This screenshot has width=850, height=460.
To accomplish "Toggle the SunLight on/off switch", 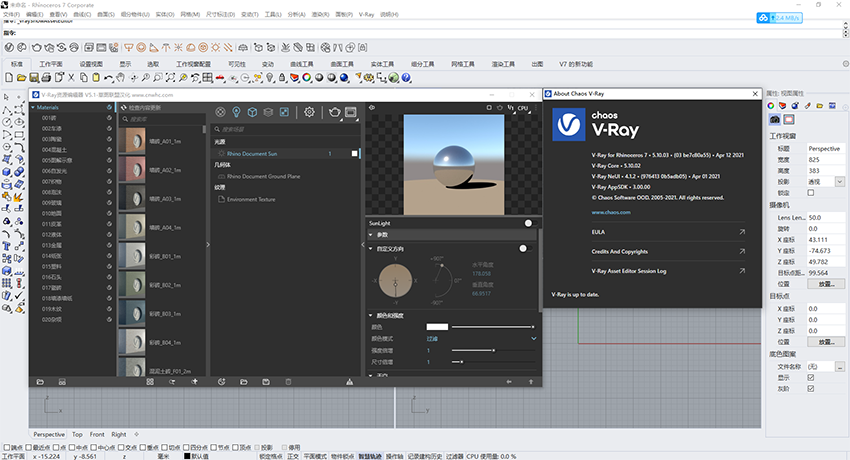I will [529, 223].
